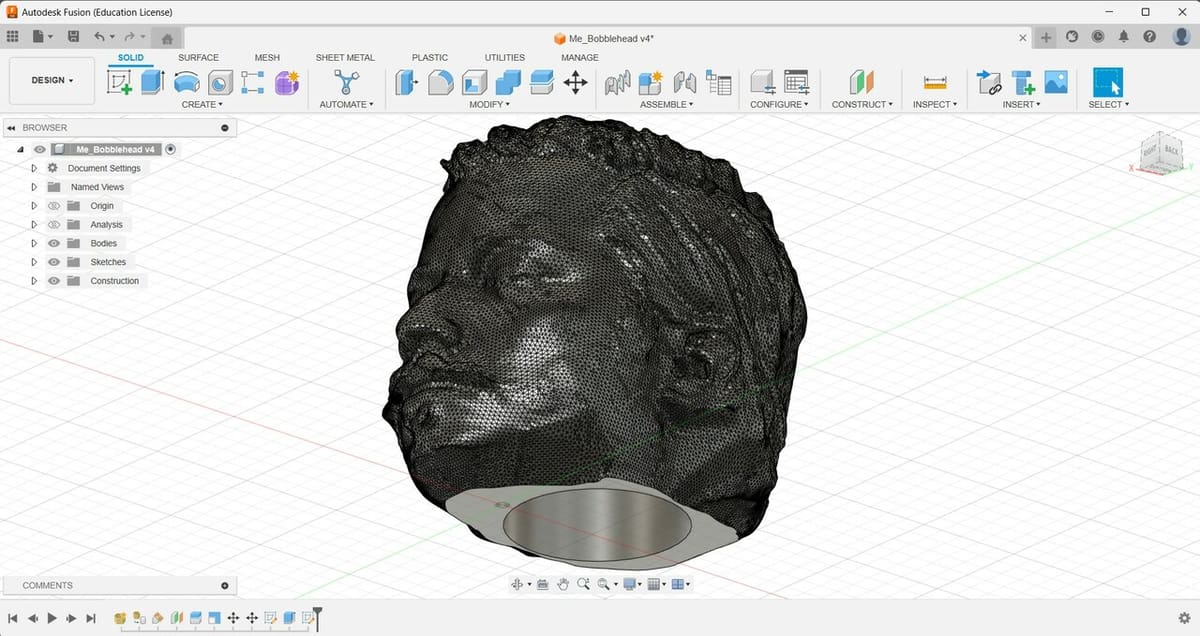Expand the Document Settings node

coord(34,168)
